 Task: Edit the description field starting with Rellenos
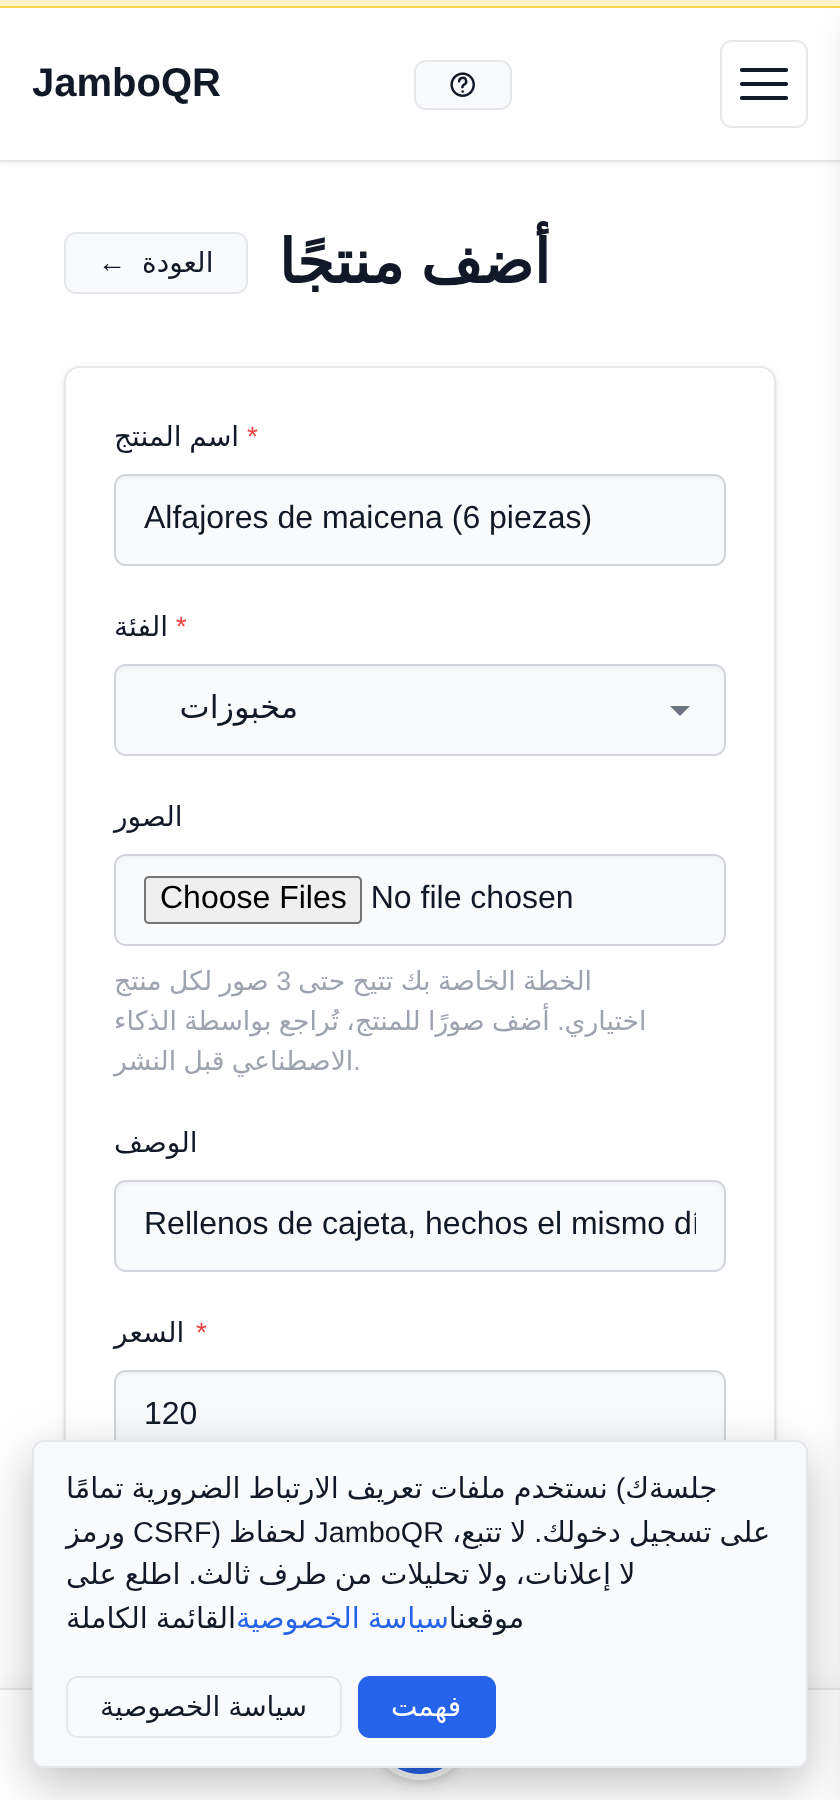(x=420, y=1226)
